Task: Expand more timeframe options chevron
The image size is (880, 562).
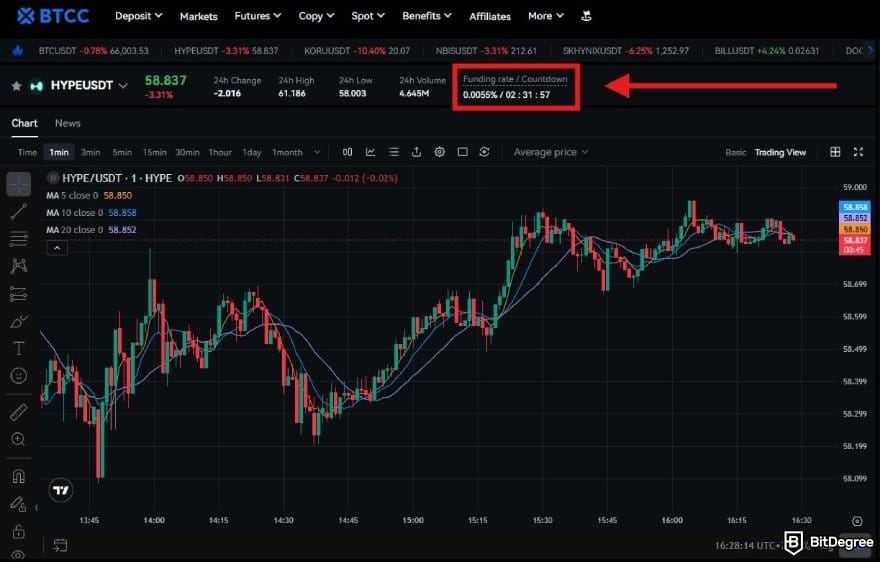Action: click(317, 152)
